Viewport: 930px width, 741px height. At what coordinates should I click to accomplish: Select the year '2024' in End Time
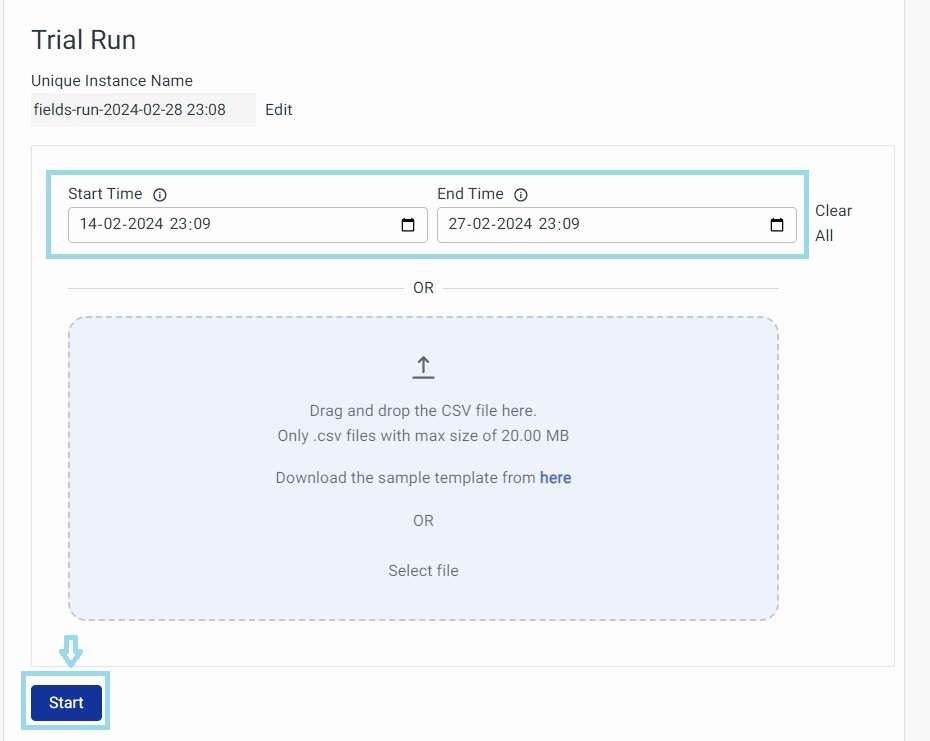[x=513, y=225]
